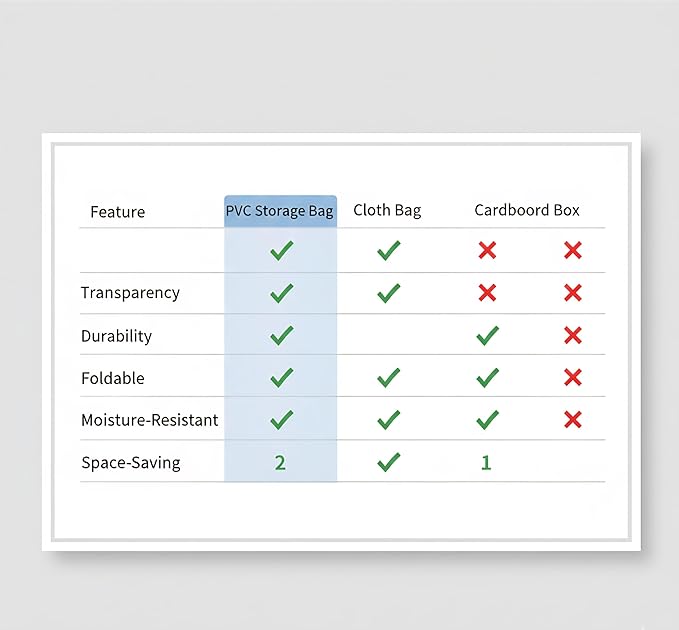The image size is (679, 630).
Task: Click the Foldable row label
Action: pos(113,378)
